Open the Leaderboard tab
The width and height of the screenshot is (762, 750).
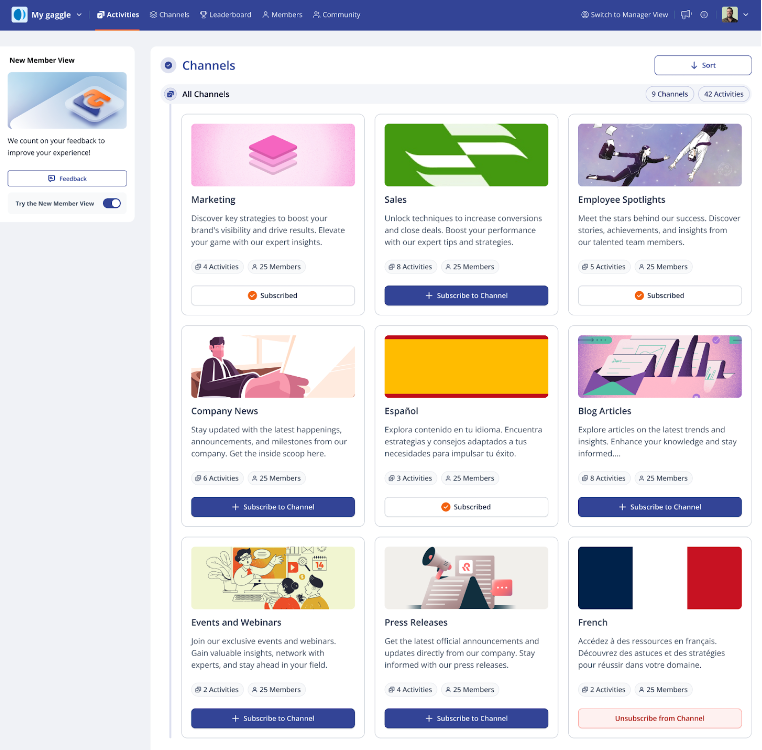pos(225,15)
